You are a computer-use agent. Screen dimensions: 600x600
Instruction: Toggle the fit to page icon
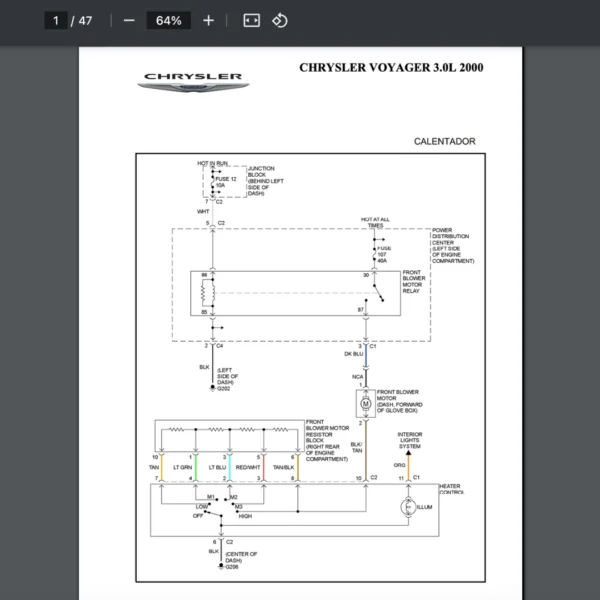pos(251,20)
